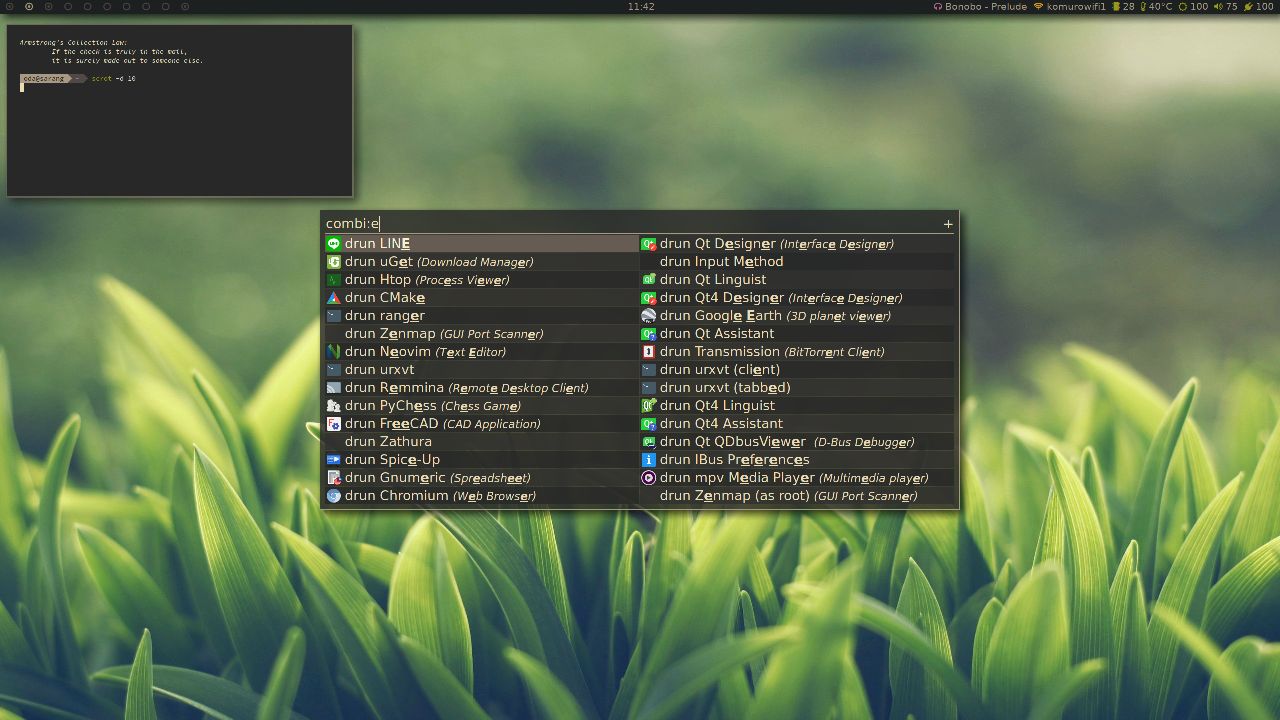Select the 'drun Zathura' entry

click(x=481, y=441)
